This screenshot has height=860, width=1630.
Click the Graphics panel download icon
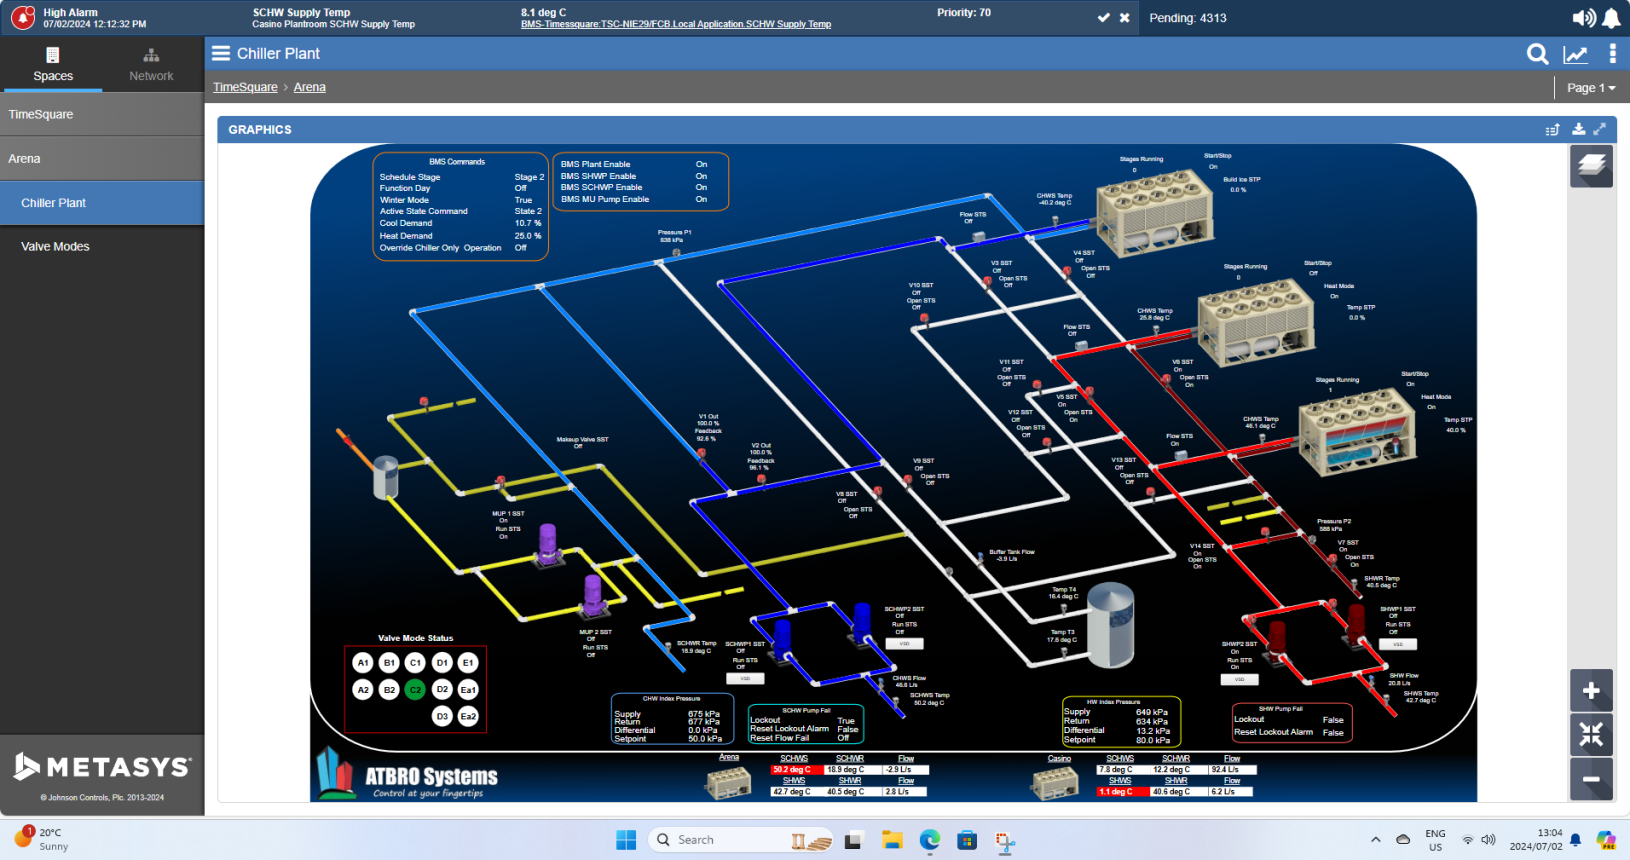click(1578, 129)
